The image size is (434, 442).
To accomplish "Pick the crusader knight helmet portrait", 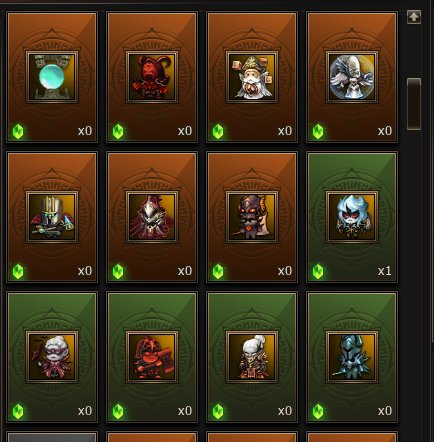I will [x=52, y=217].
